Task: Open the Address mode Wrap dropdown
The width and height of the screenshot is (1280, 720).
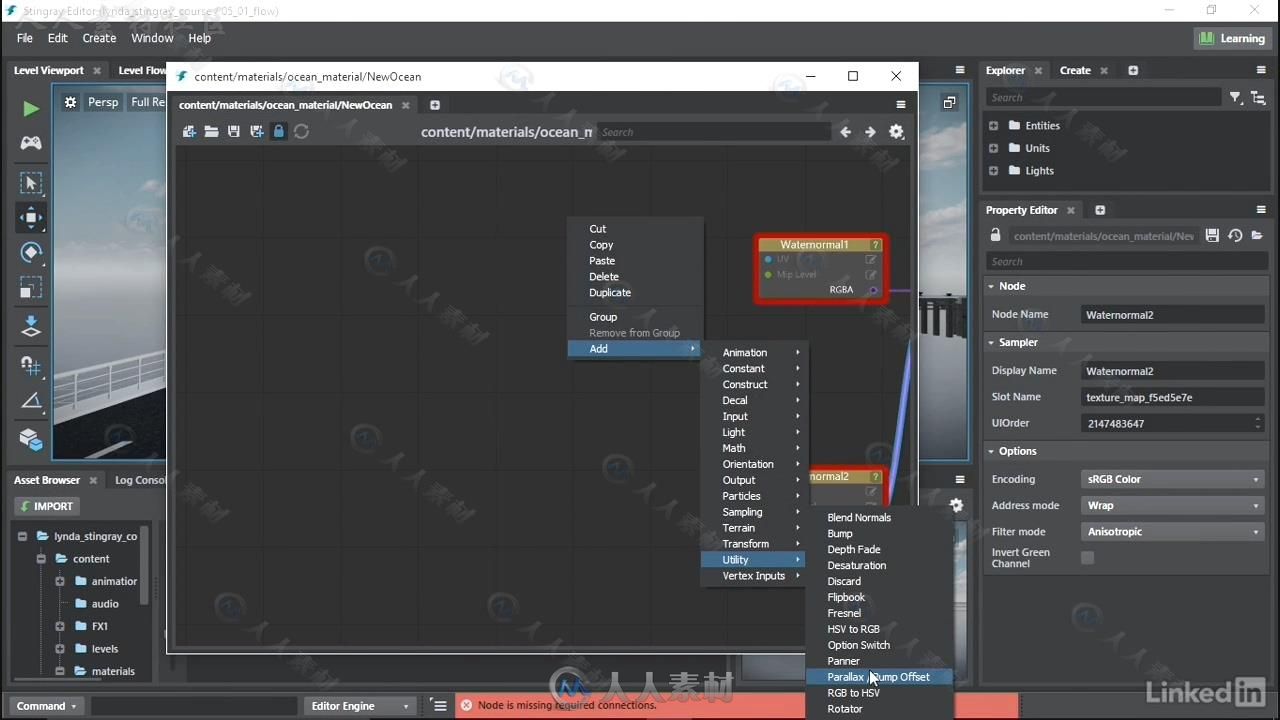Action: 1172,505
